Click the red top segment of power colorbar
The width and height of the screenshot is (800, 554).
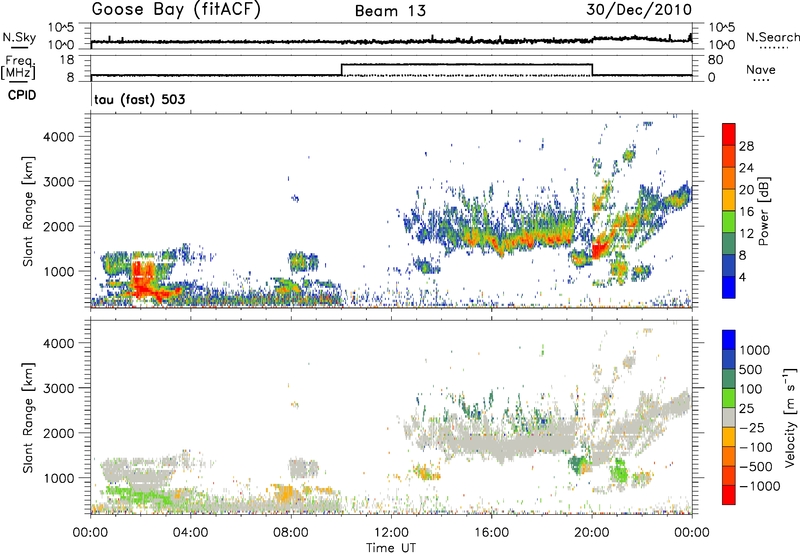tap(729, 134)
